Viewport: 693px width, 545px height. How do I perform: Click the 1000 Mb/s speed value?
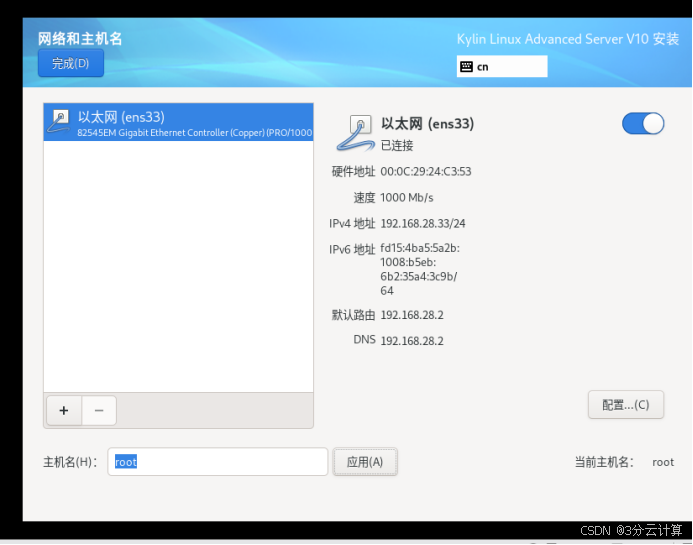click(x=407, y=198)
